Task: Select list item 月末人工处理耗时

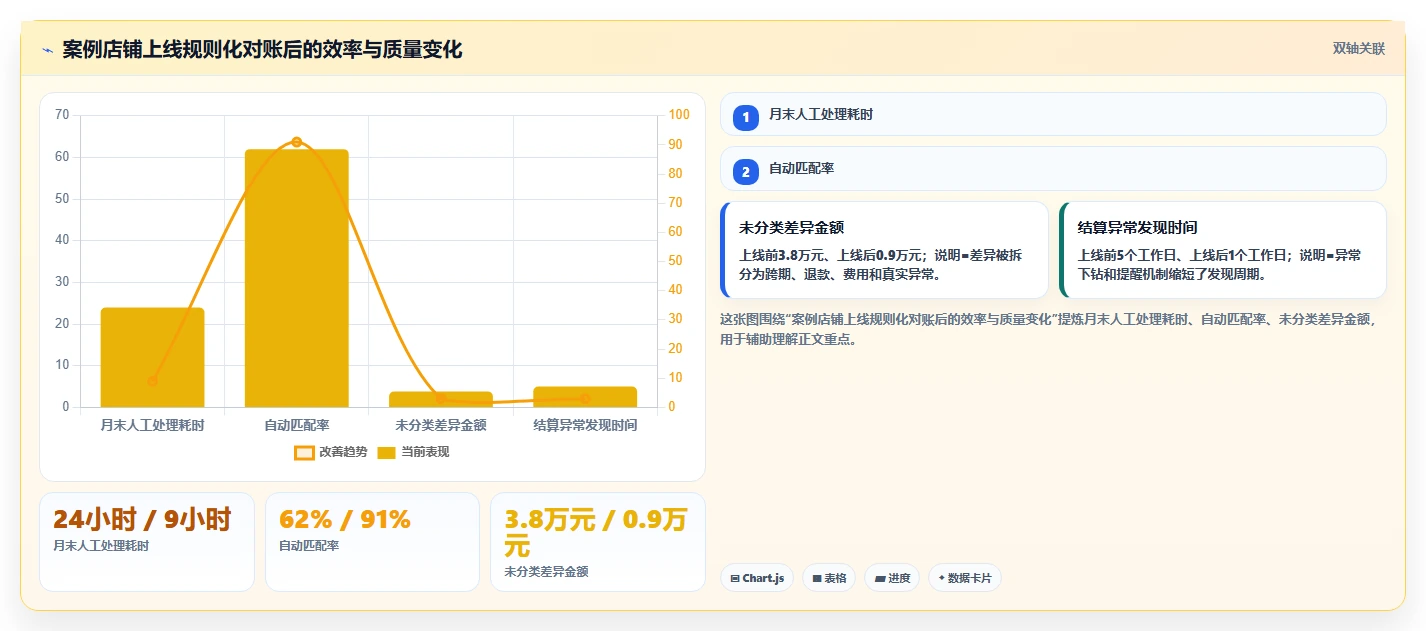Action: [1053, 114]
